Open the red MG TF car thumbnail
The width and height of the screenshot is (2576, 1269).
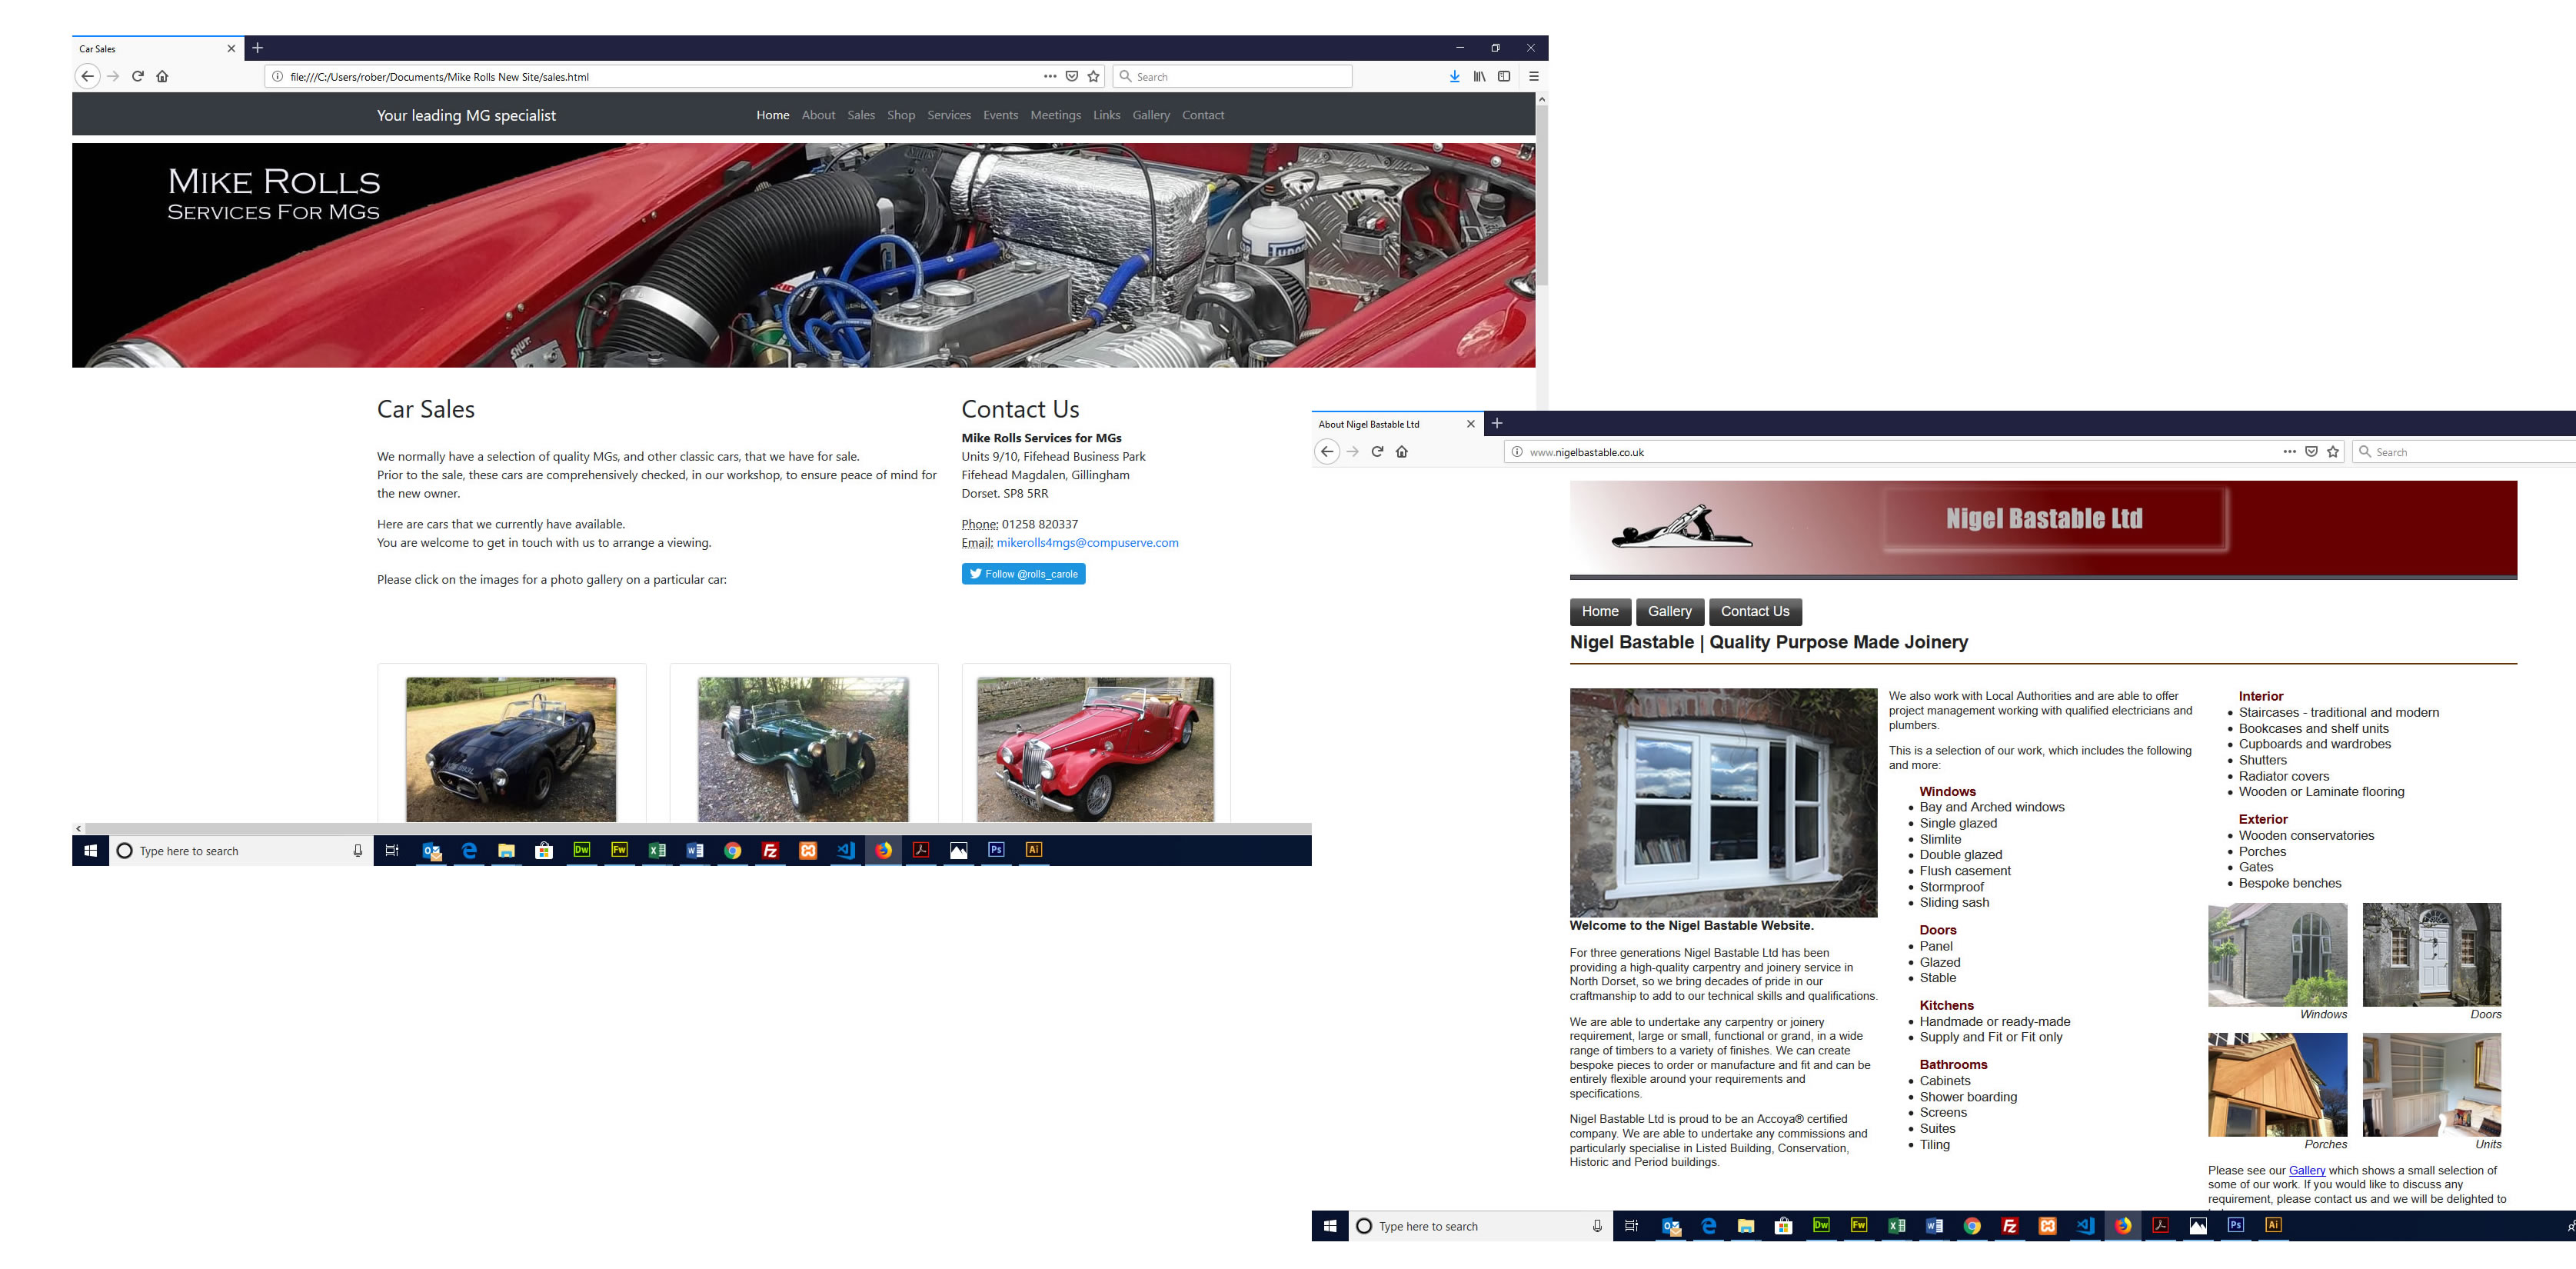click(x=1095, y=749)
